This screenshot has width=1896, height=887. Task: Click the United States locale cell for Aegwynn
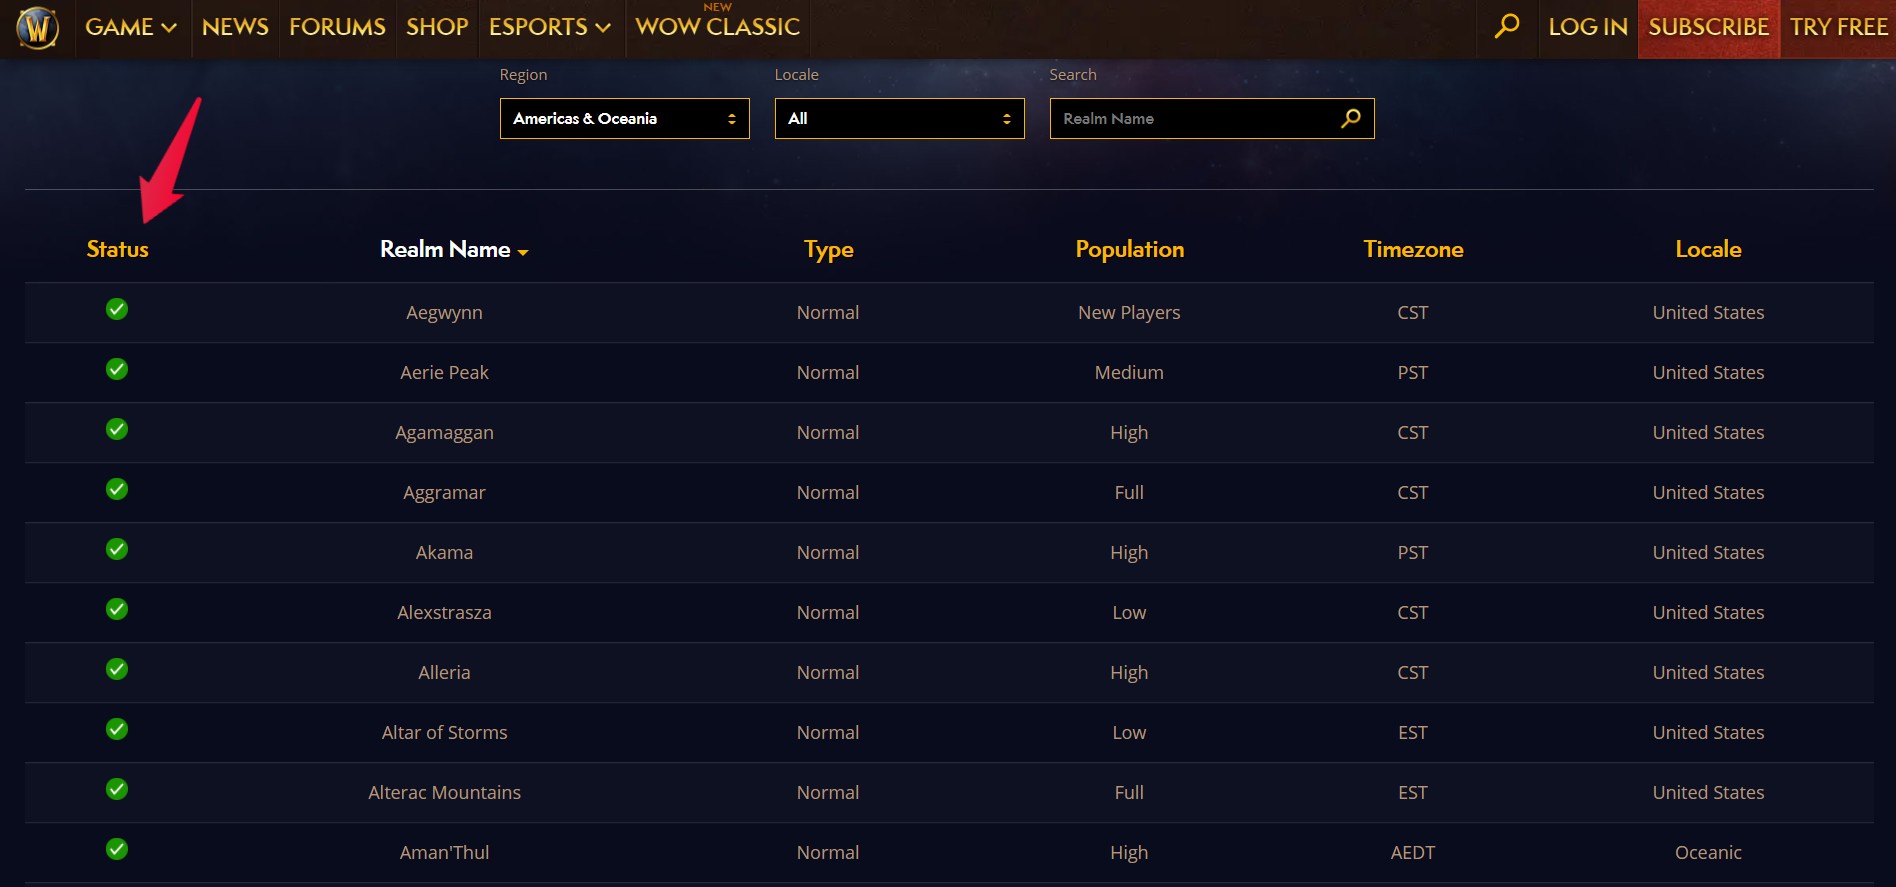[x=1708, y=313]
